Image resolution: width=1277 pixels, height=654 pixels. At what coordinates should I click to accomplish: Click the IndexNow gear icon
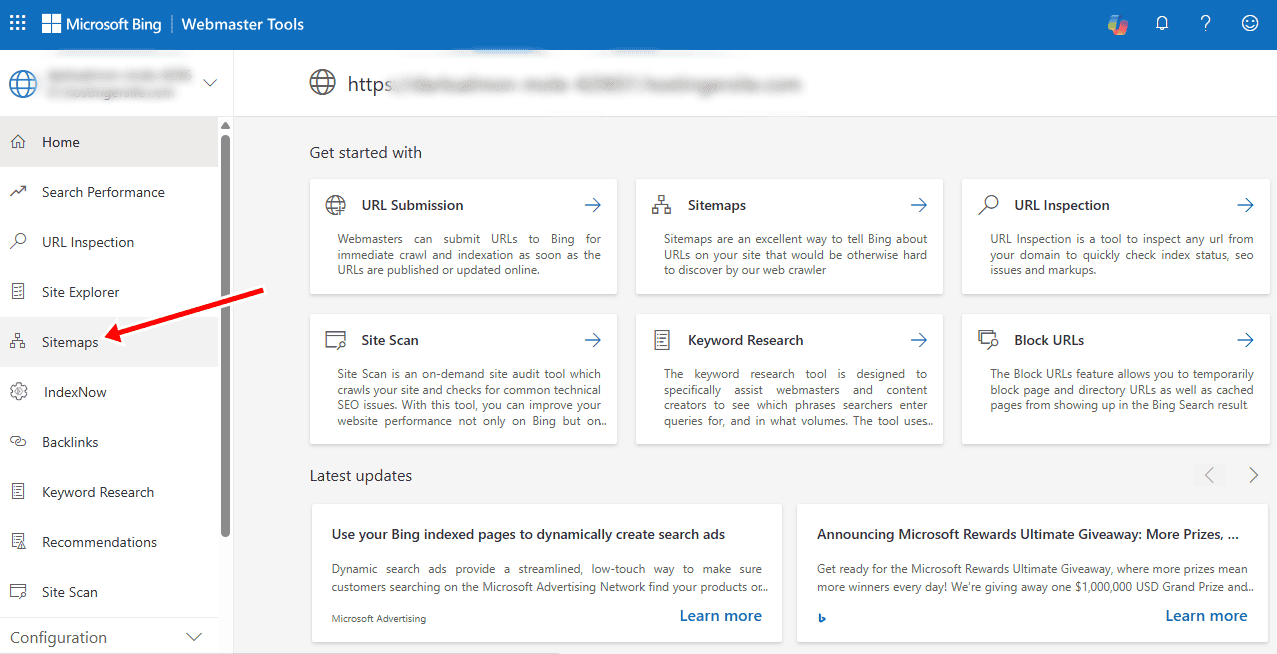[18, 392]
